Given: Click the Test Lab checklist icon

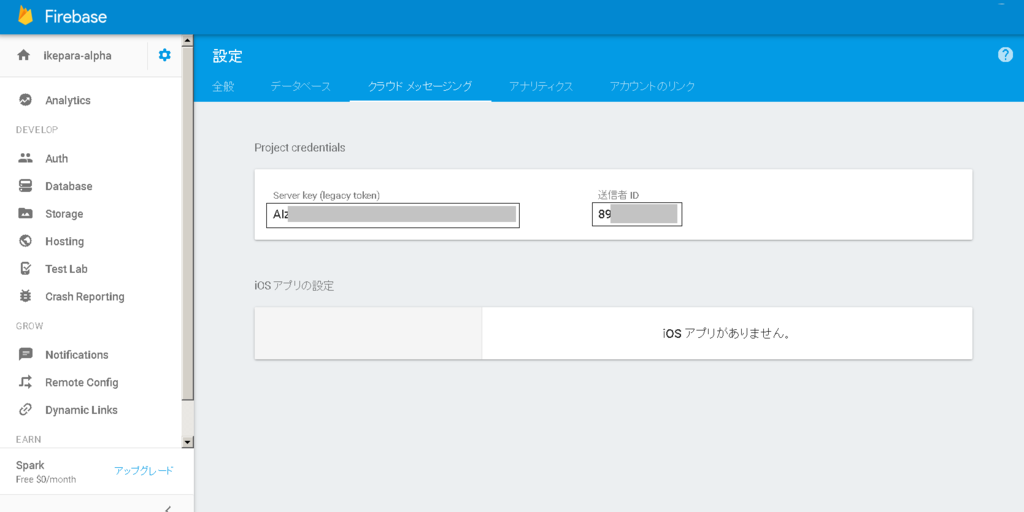Looking at the screenshot, I should point(25,268).
